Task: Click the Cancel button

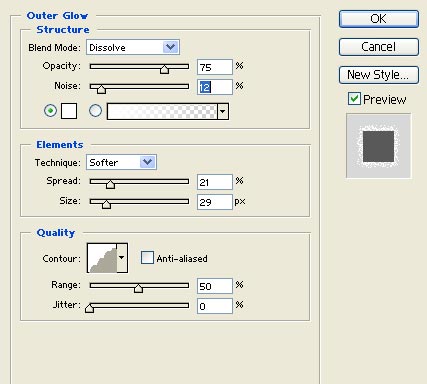Action: (379, 47)
